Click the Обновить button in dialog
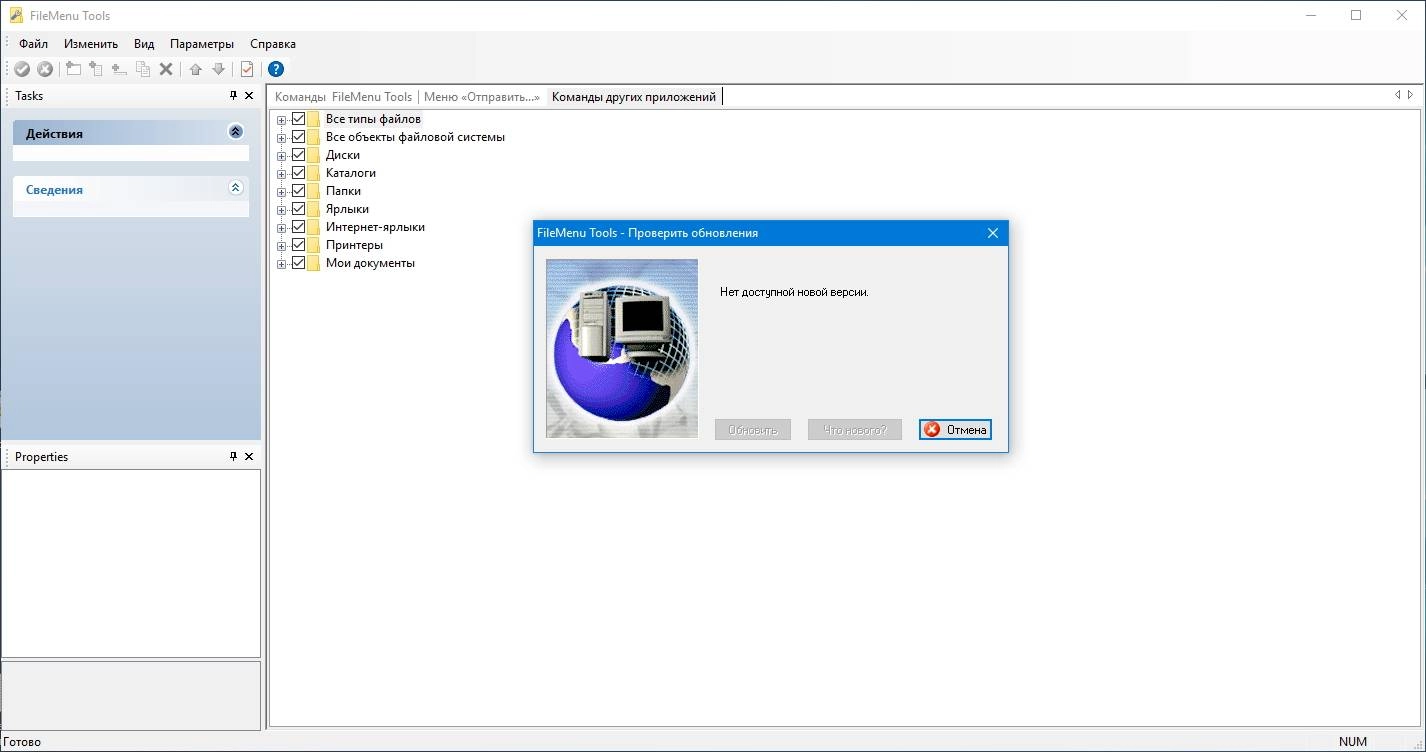Viewport: 1426px width, 752px height. click(x=753, y=430)
